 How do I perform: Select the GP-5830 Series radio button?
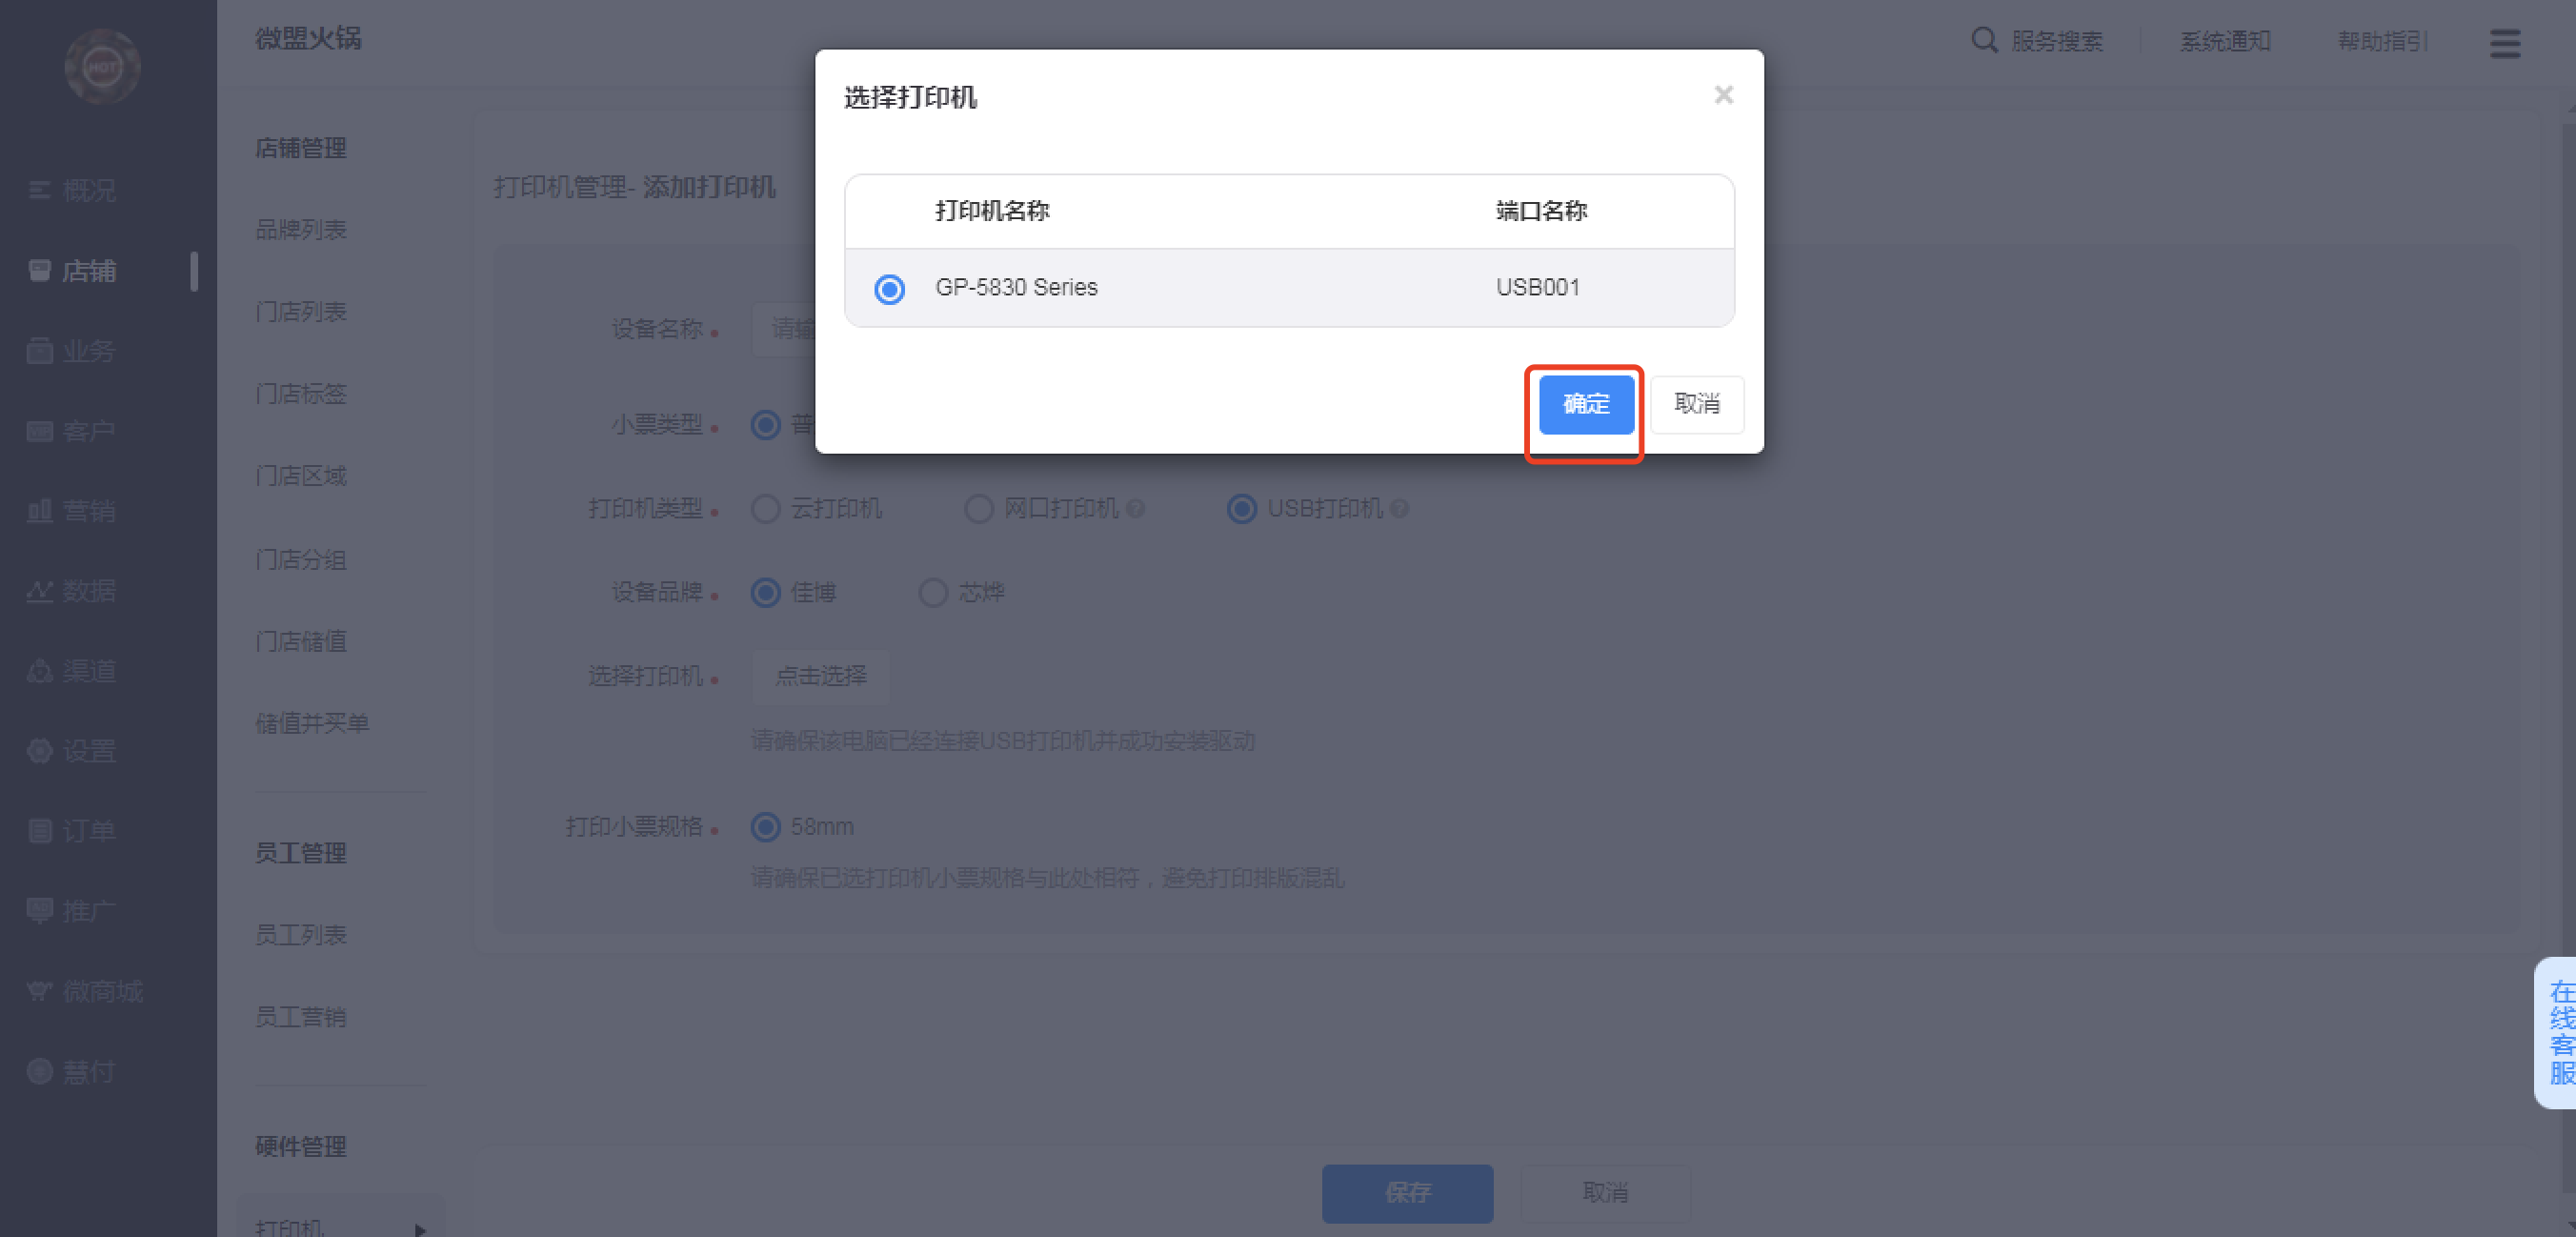coord(889,289)
